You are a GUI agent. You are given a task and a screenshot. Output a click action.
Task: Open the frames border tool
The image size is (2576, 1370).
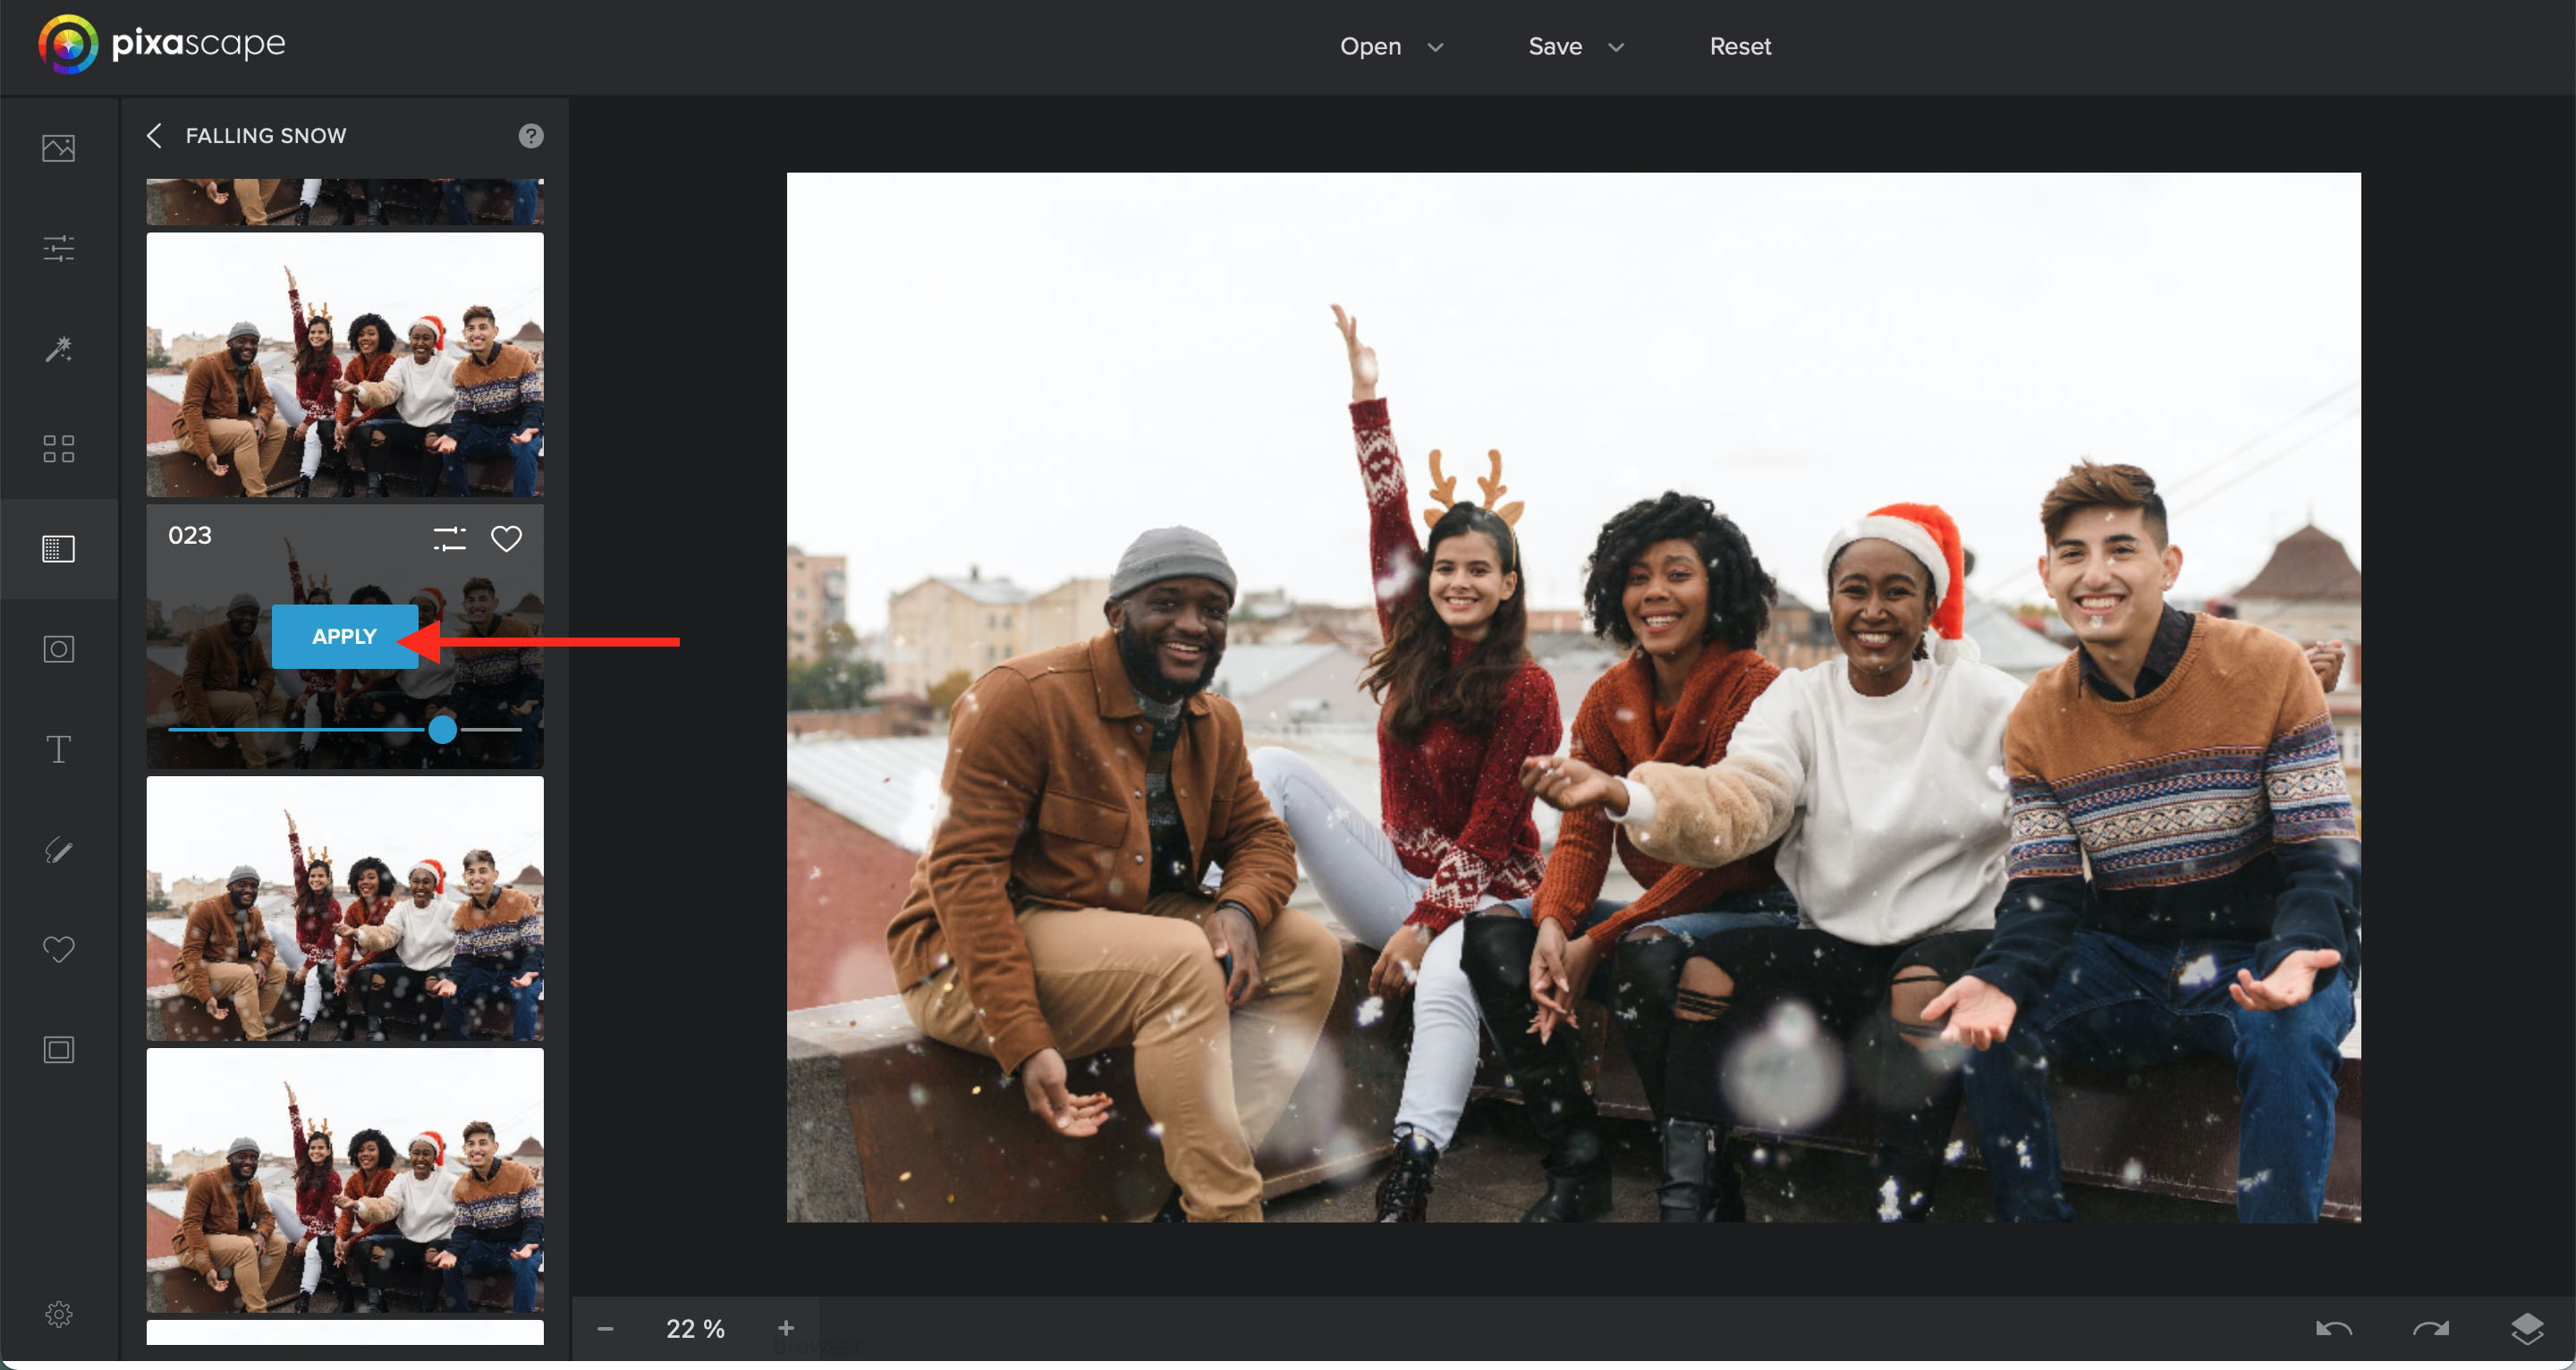pyautogui.click(x=58, y=1049)
